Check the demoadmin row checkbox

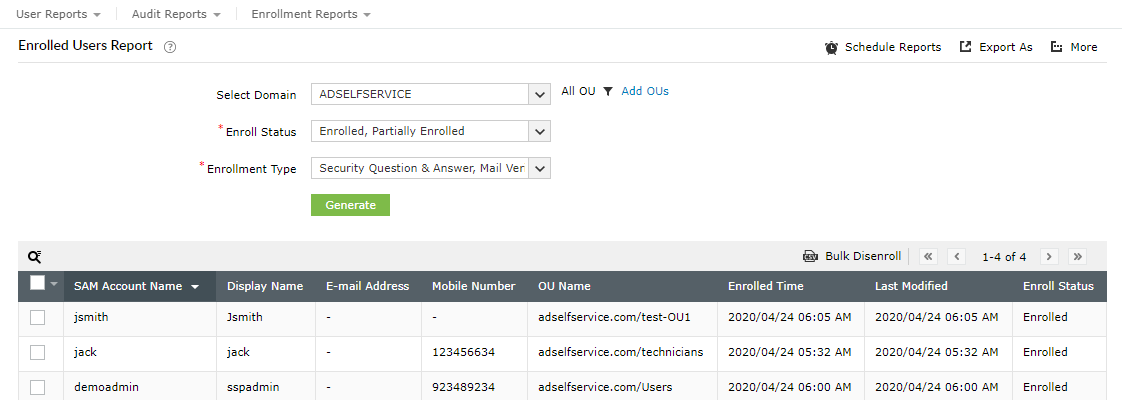[38, 387]
